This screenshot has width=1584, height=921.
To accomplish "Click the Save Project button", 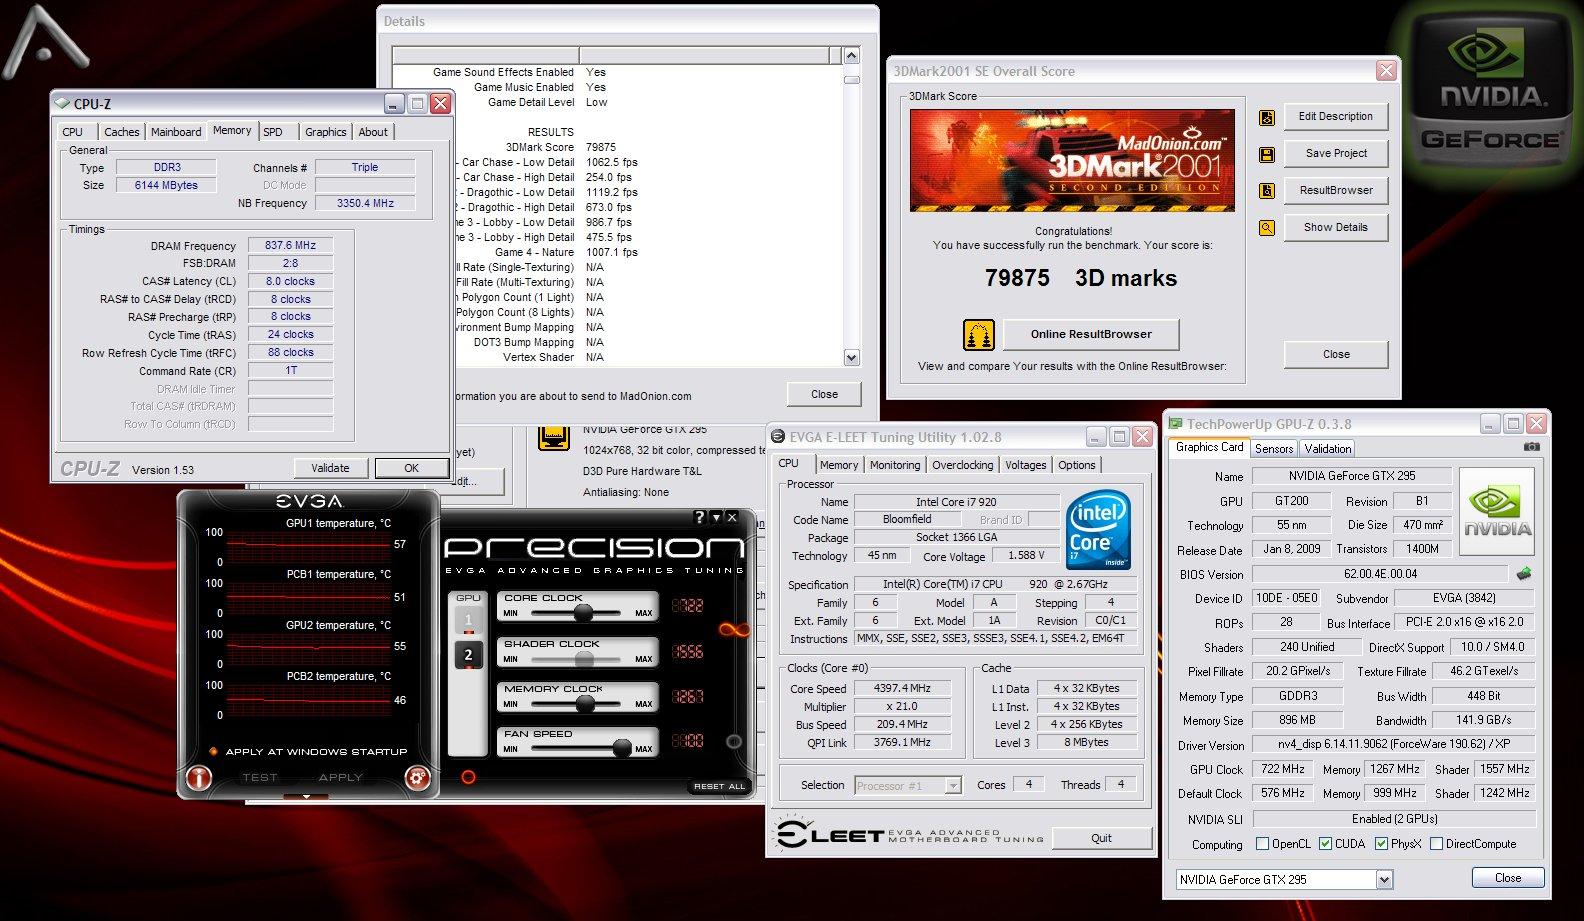I will [1336, 153].
